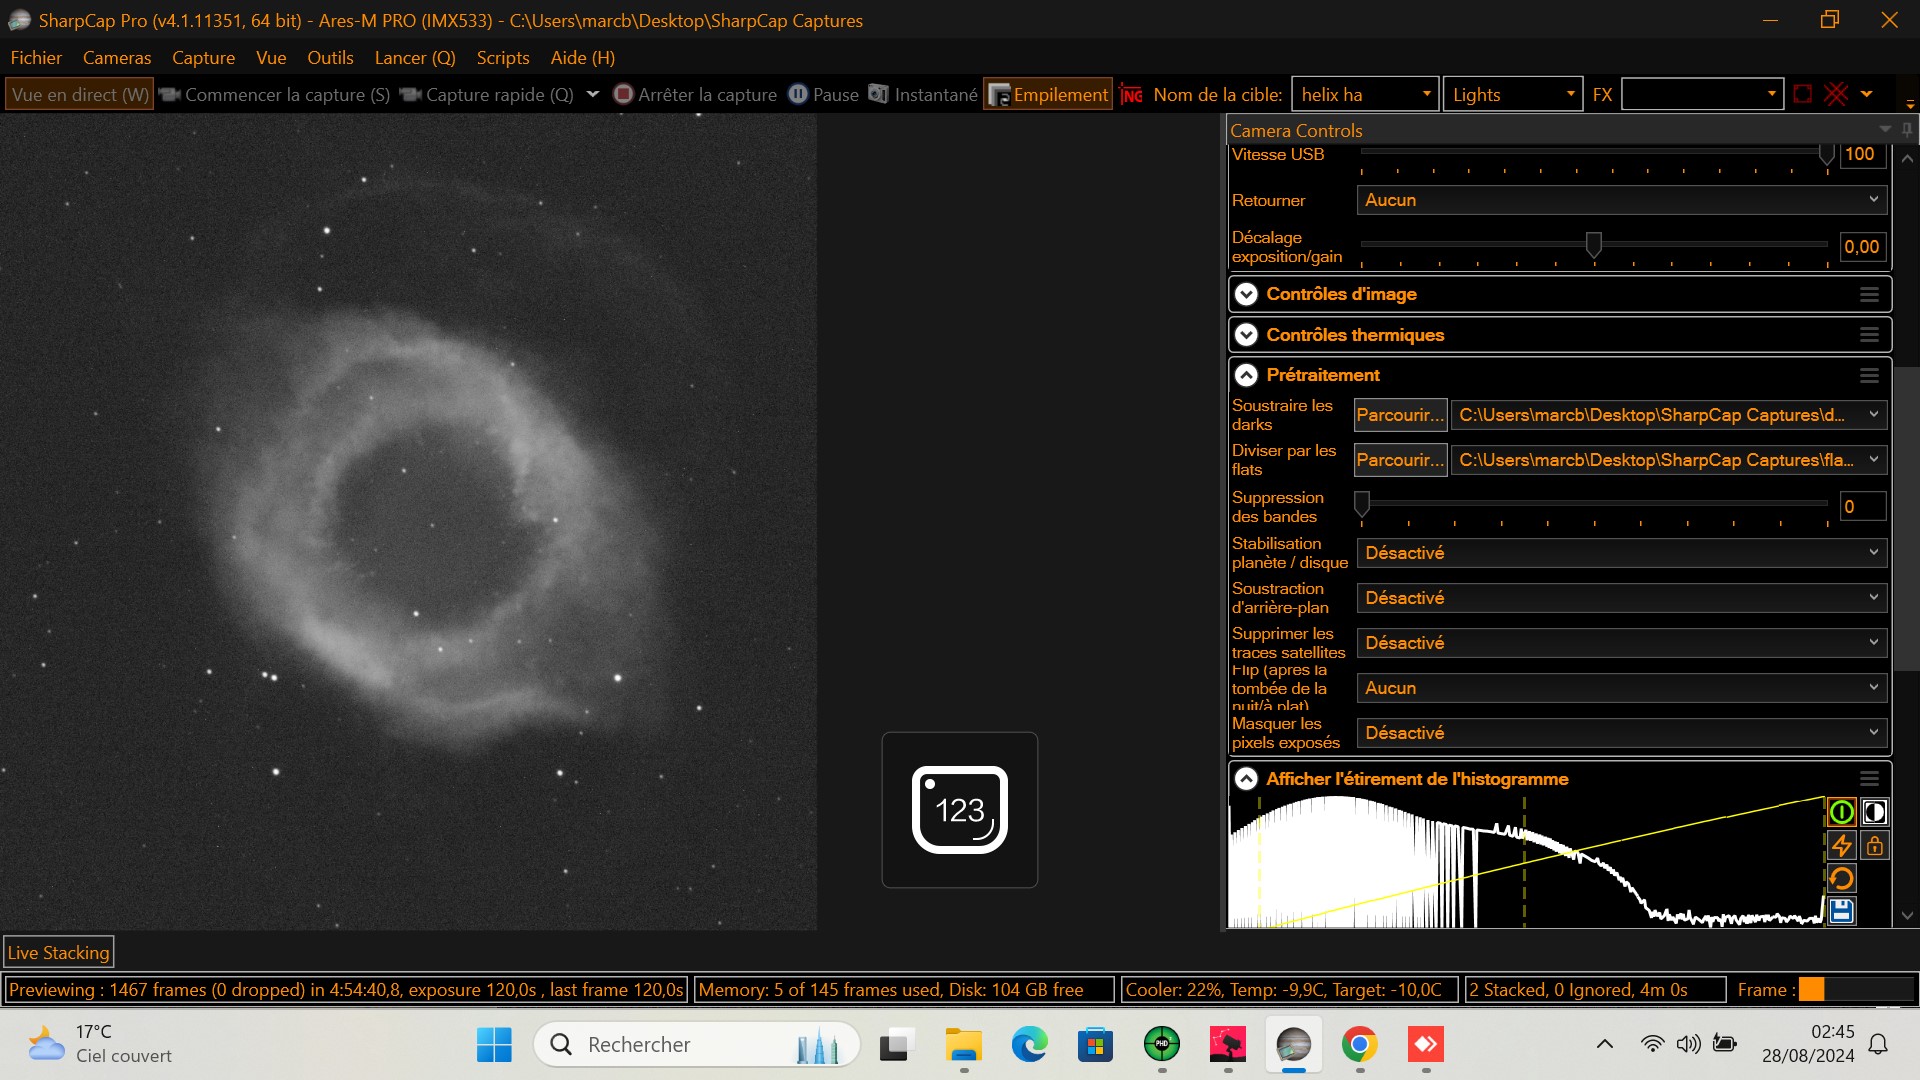Click the Instantané snapshot icon

(x=878, y=94)
